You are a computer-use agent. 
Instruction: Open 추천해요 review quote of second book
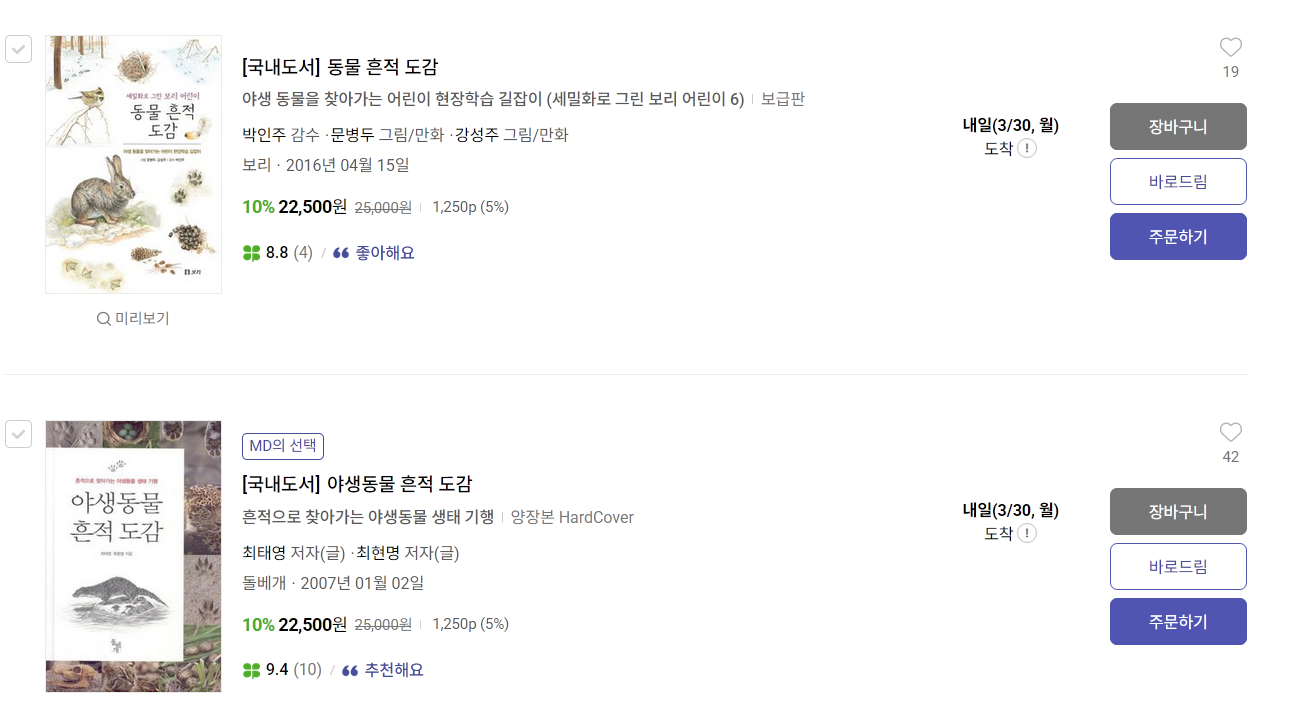tap(393, 670)
